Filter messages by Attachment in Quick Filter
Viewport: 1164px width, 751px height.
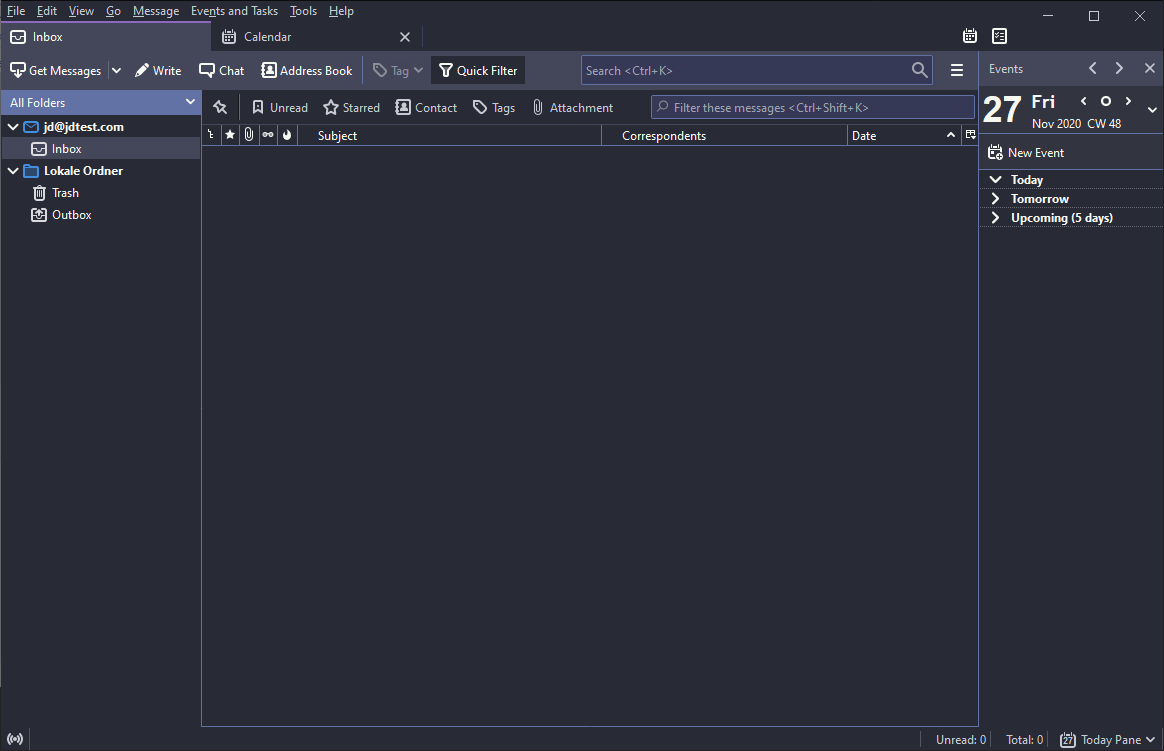point(572,107)
